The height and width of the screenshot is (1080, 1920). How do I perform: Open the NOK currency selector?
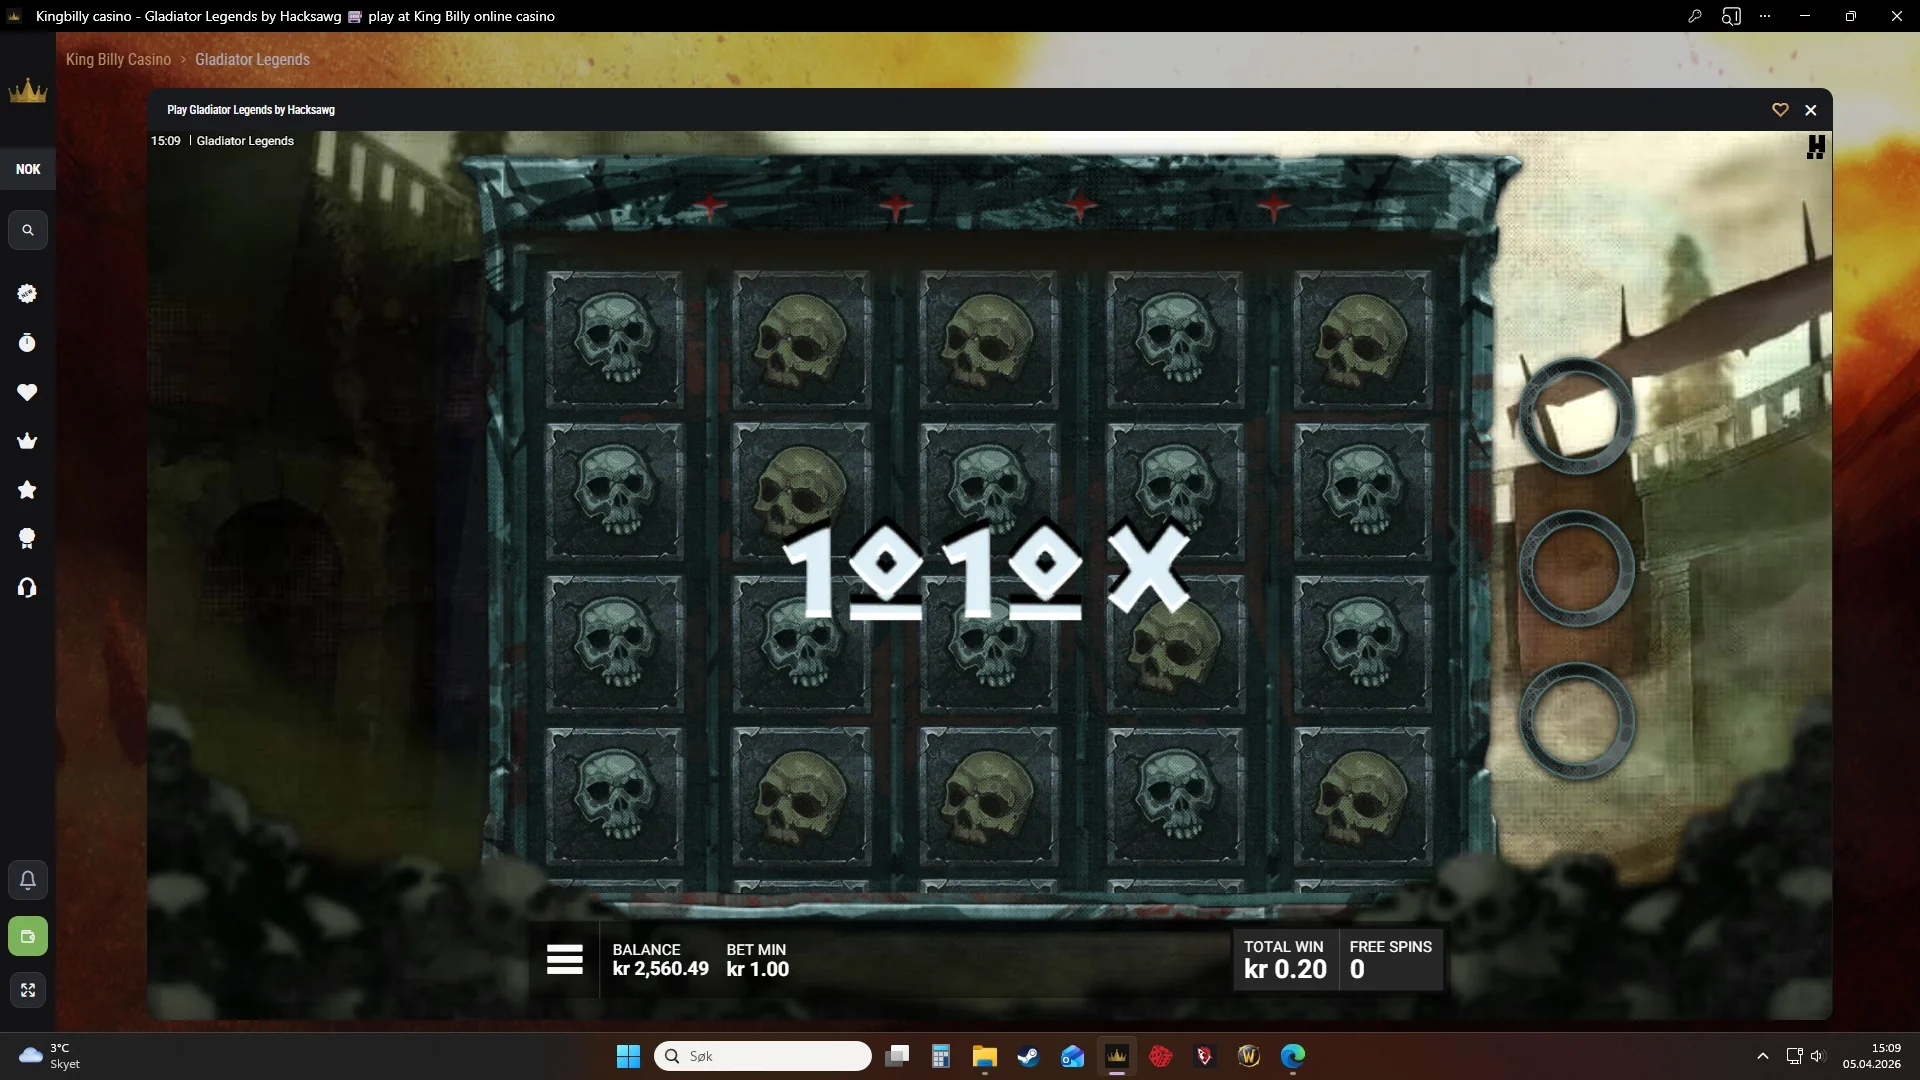click(28, 169)
